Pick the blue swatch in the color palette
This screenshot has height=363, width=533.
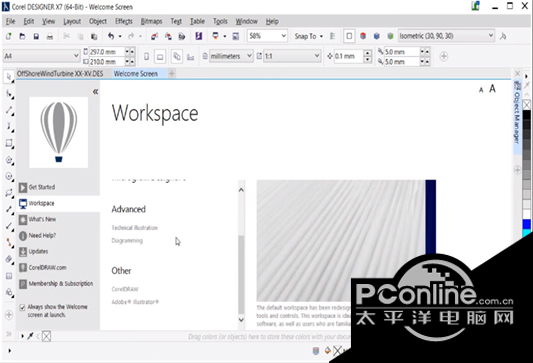526,224
